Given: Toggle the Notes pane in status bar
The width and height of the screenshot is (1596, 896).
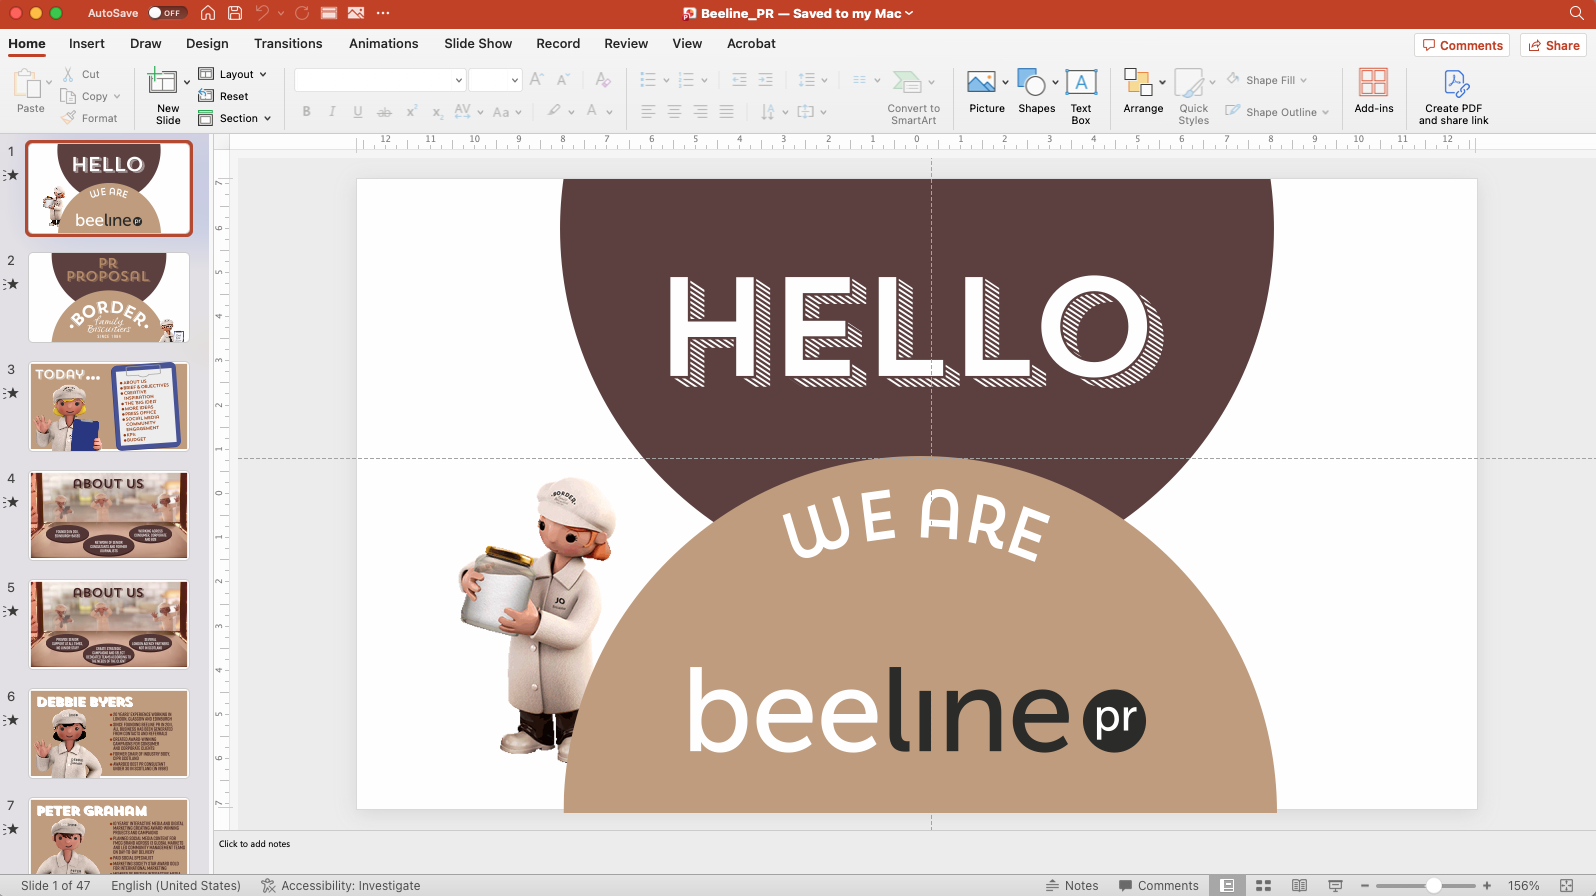Looking at the screenshot, I should click(x=1072, y=886).
